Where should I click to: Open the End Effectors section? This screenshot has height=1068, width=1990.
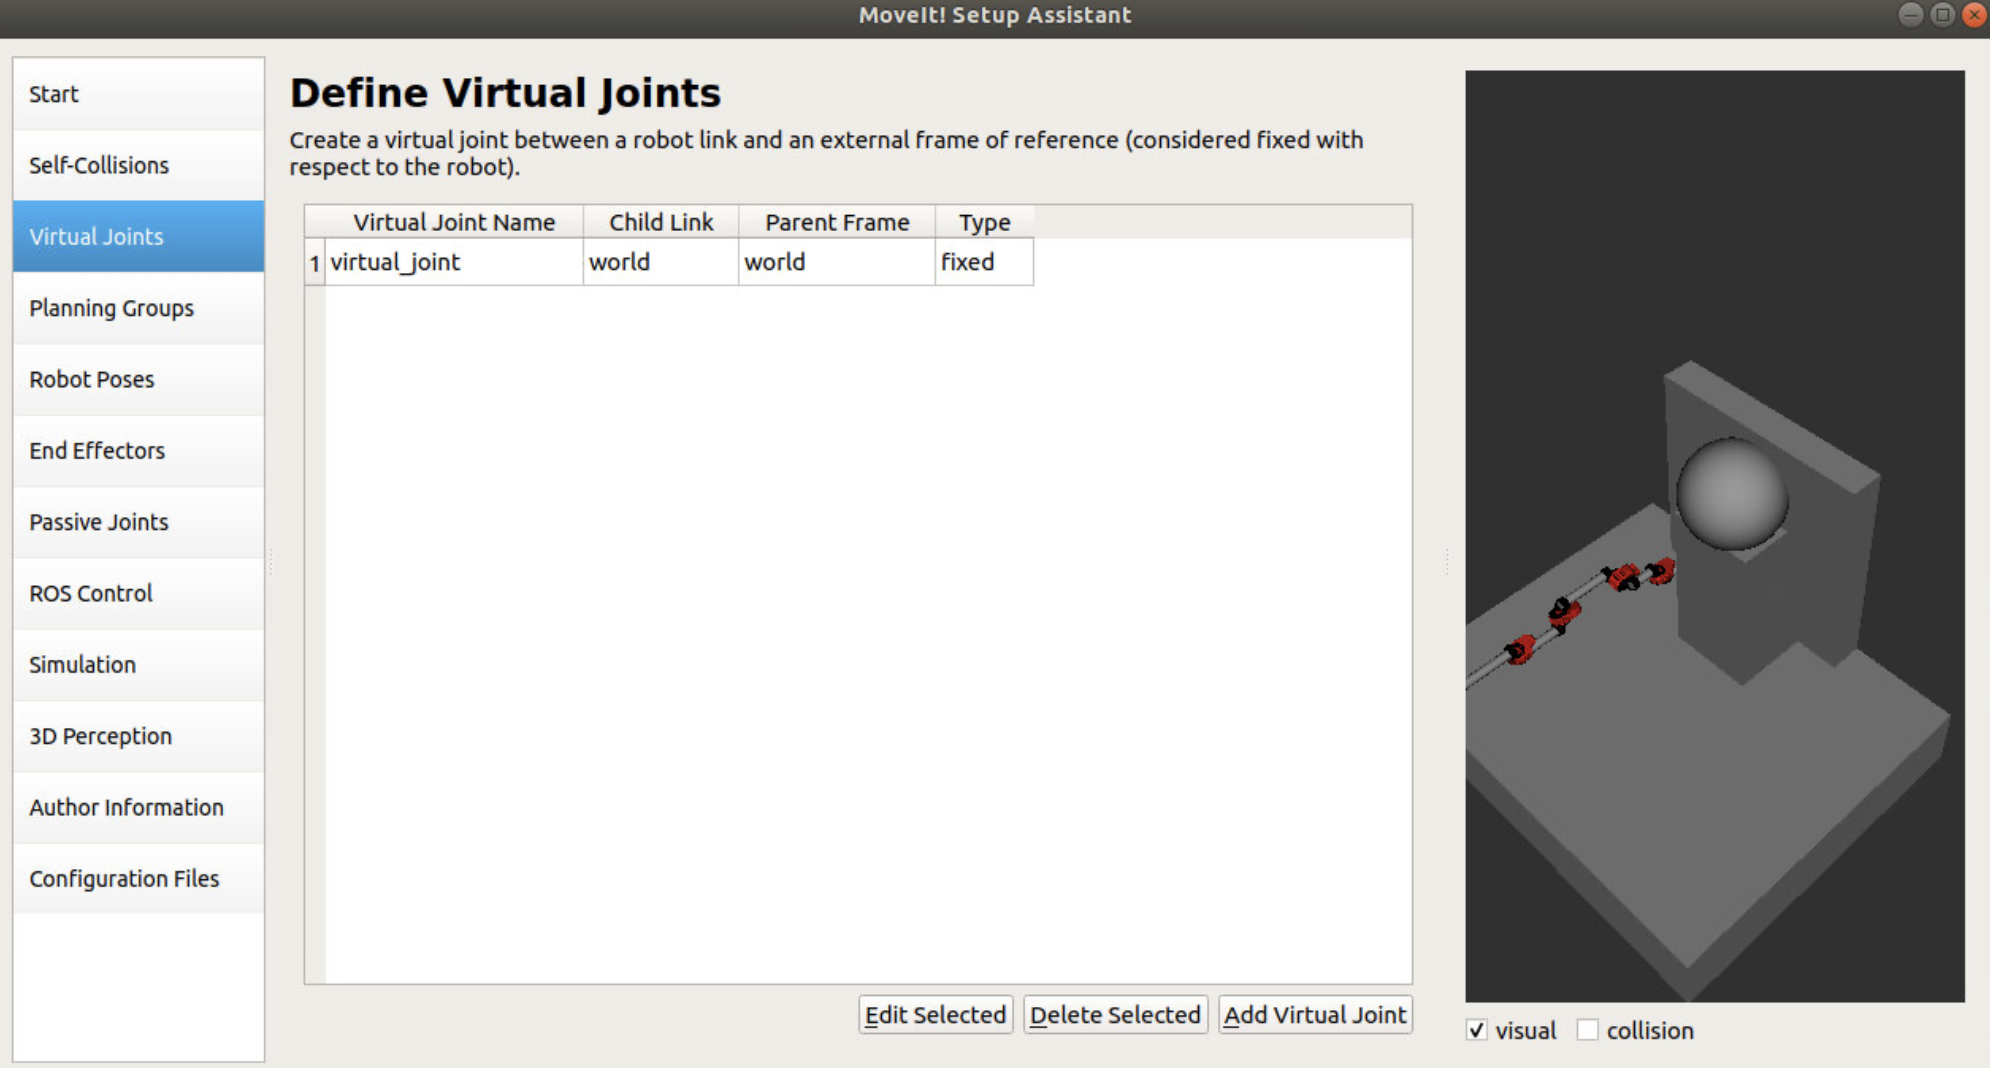pyautogui.click(x=137, y=451)
